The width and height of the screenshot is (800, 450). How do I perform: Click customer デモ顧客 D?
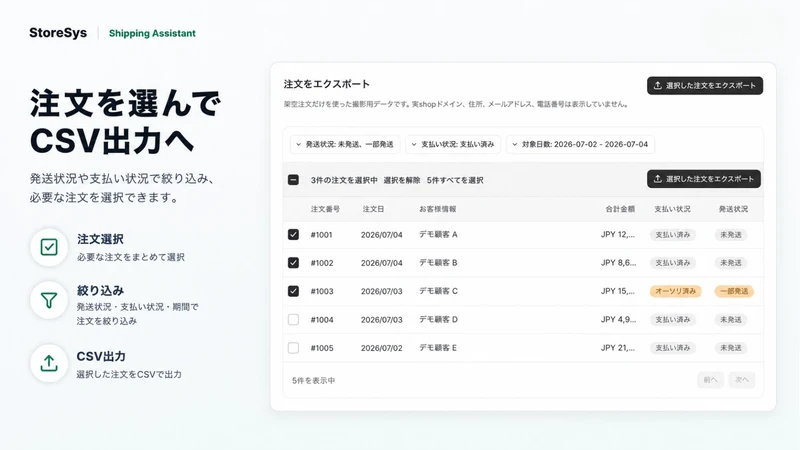[438, 320]
